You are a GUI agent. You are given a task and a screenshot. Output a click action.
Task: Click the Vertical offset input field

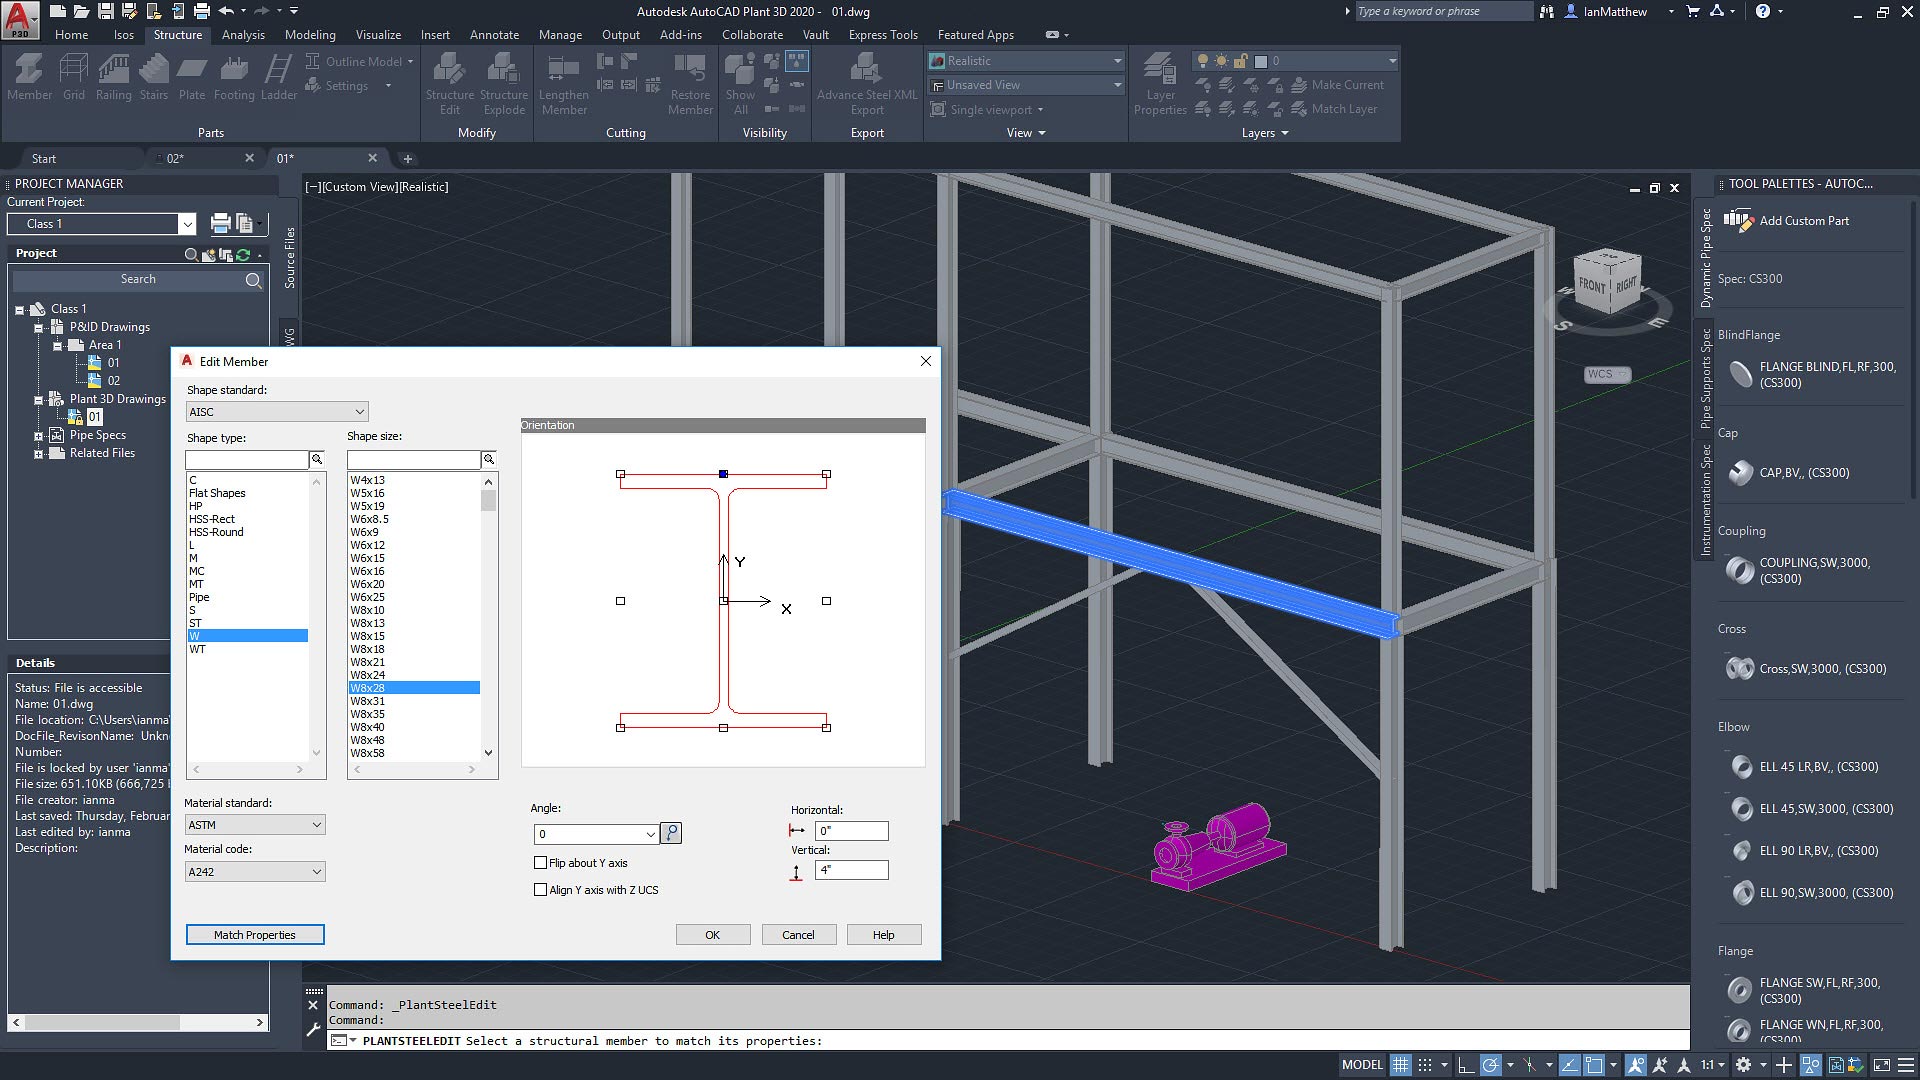tap(851, 870)
